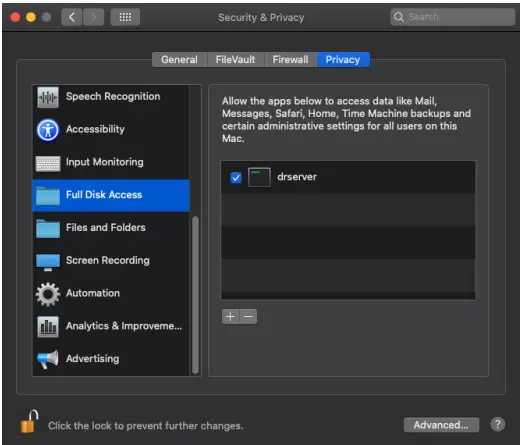Open help with the question mark button
The height and width of the screenshot is (445, 523).
[x=497, y=425]
